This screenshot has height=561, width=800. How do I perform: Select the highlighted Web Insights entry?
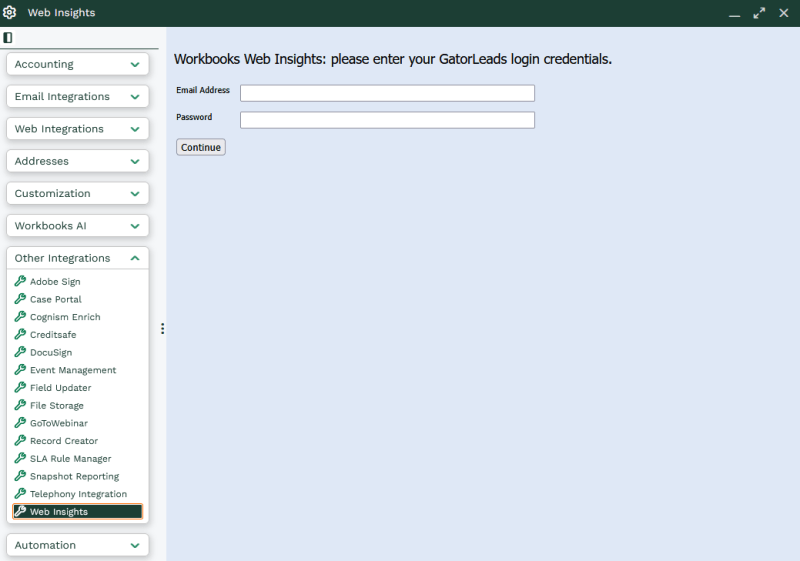[x=78, y=512]
